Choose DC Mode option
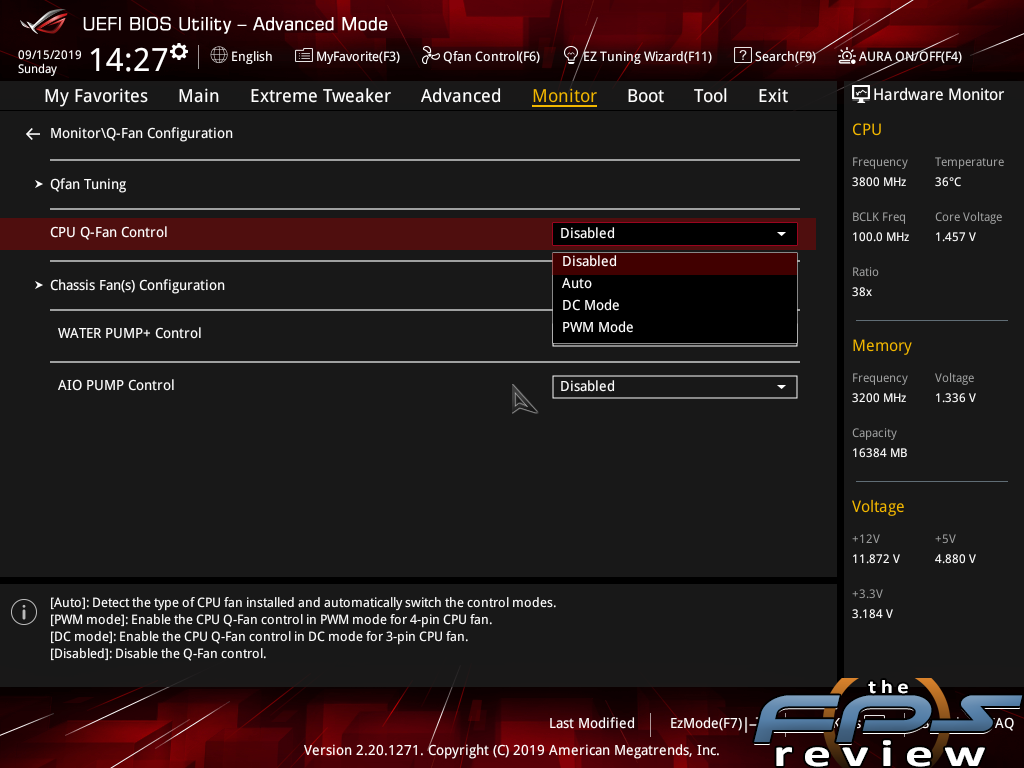The height and width of the screenshot is (768, 1024). pos(675,305)
